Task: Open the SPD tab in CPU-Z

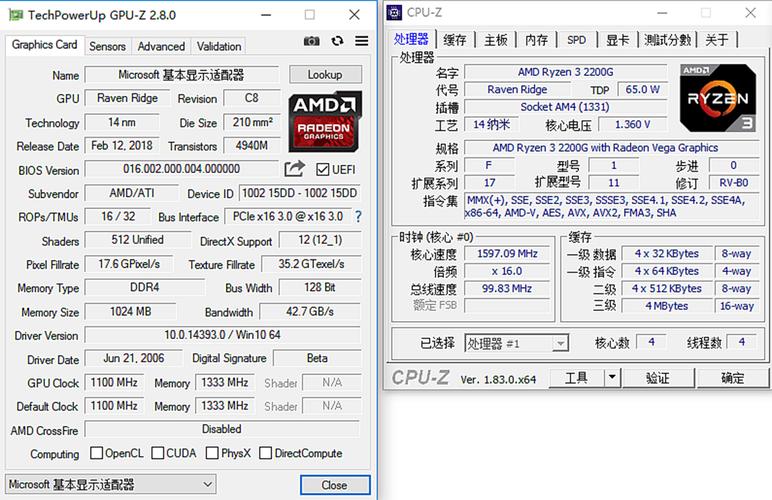Action: pos(577,40)
